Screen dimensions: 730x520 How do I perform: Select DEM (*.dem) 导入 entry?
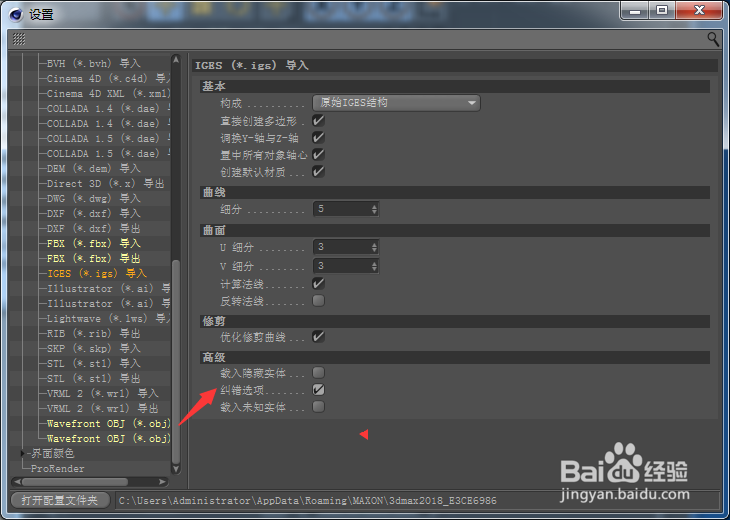(x=94, y=169)
